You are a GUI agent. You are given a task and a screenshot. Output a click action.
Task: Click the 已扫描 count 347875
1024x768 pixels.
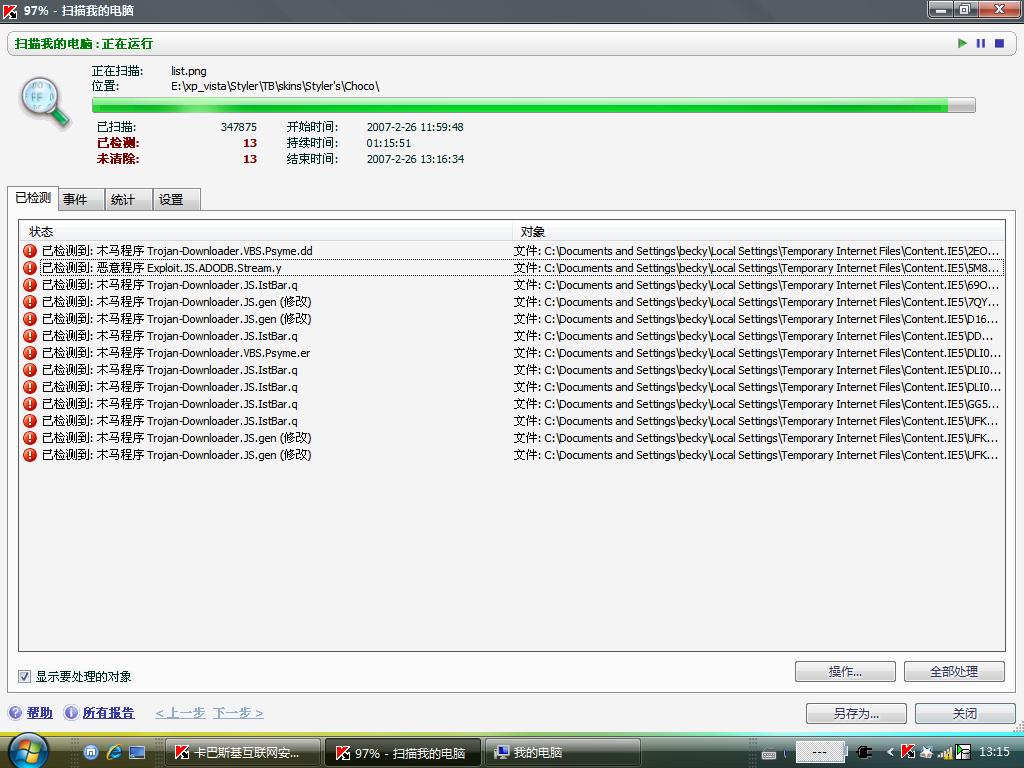pos(238,127)
